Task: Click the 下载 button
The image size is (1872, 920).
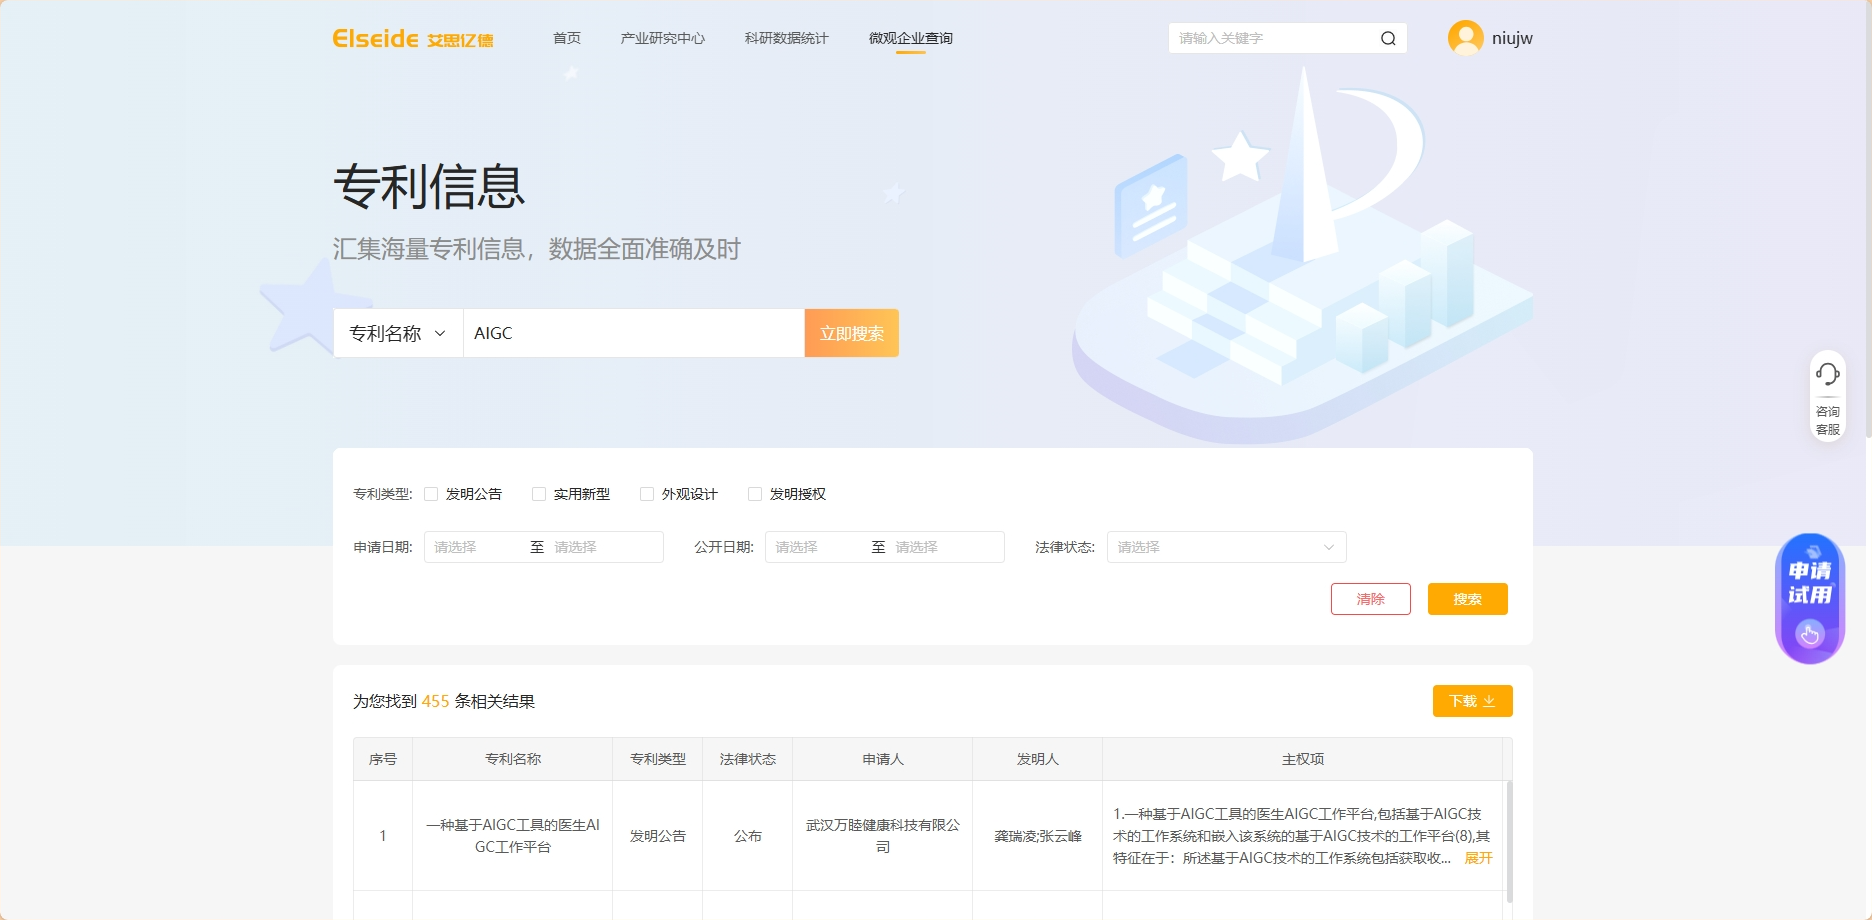Action: (1473, 701)
